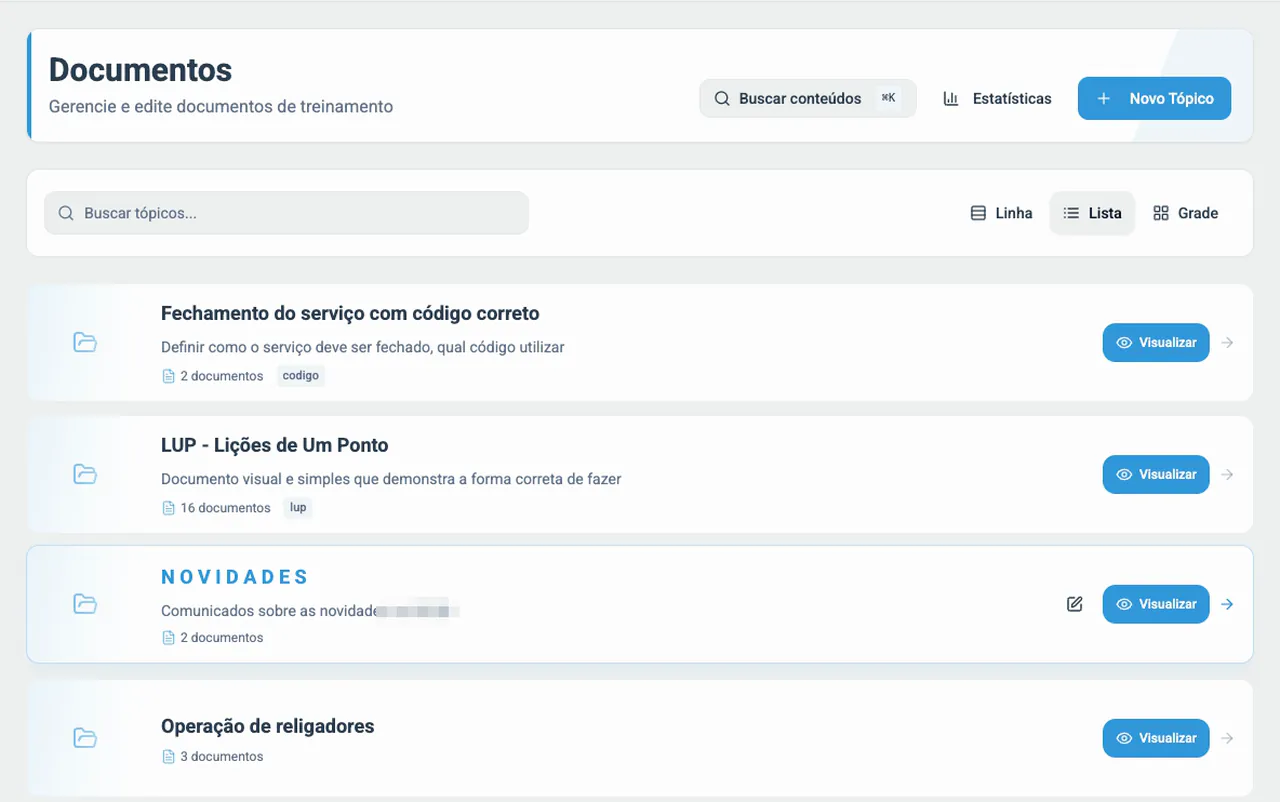The image size is (1280, 802).
Task: Click folder icon of LUP - Lições de Um Ponto
Action: click(85, 474)
